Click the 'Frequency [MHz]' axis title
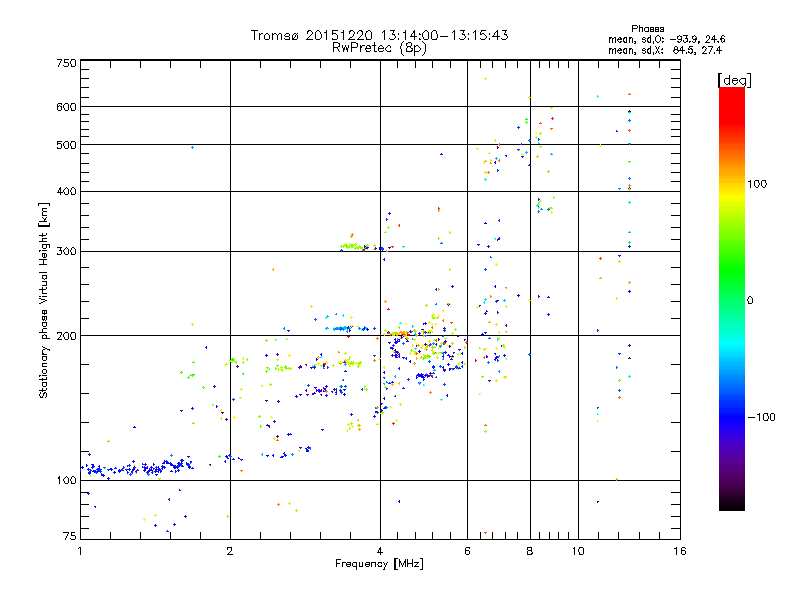 (x=379, y=564)
